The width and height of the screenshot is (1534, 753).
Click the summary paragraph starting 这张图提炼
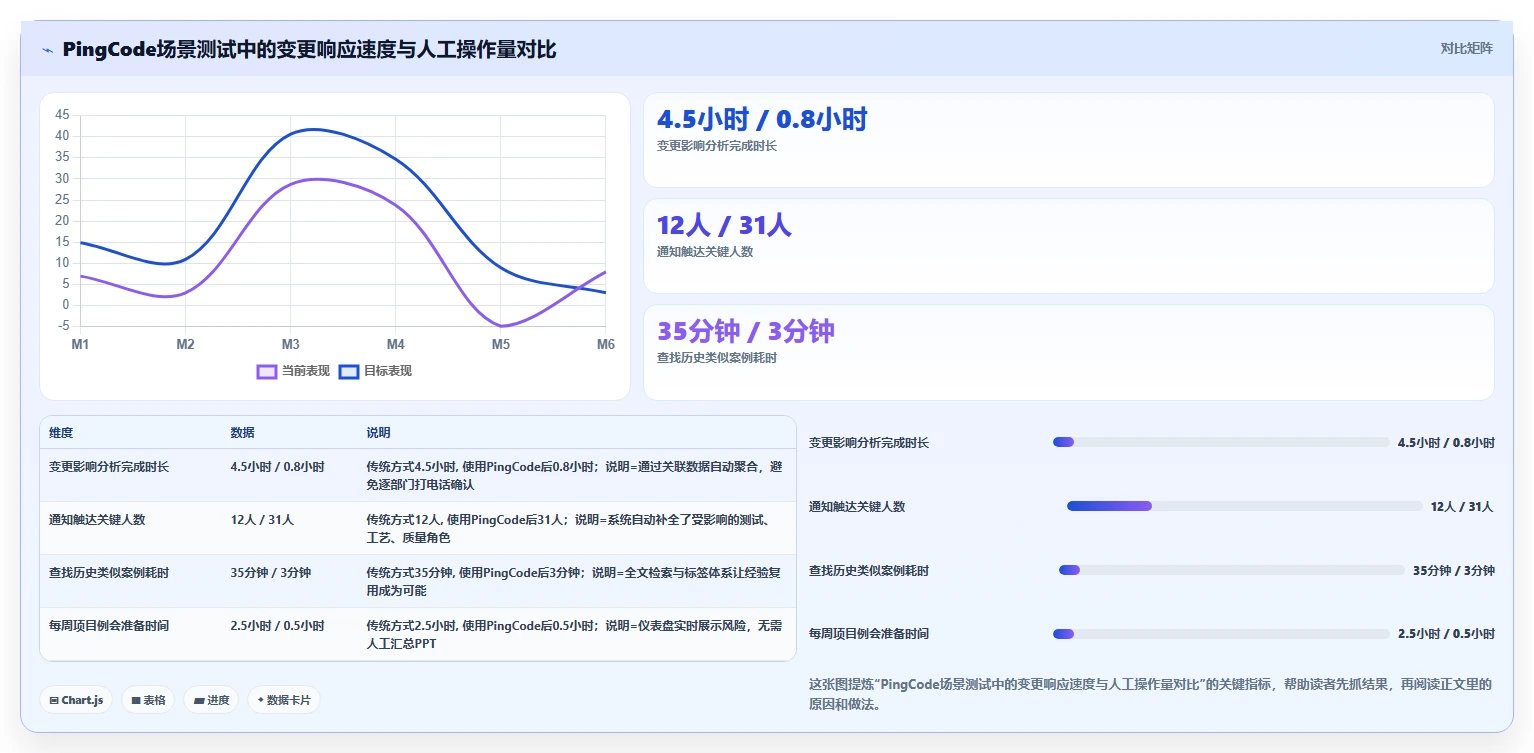pos(1150,694)
